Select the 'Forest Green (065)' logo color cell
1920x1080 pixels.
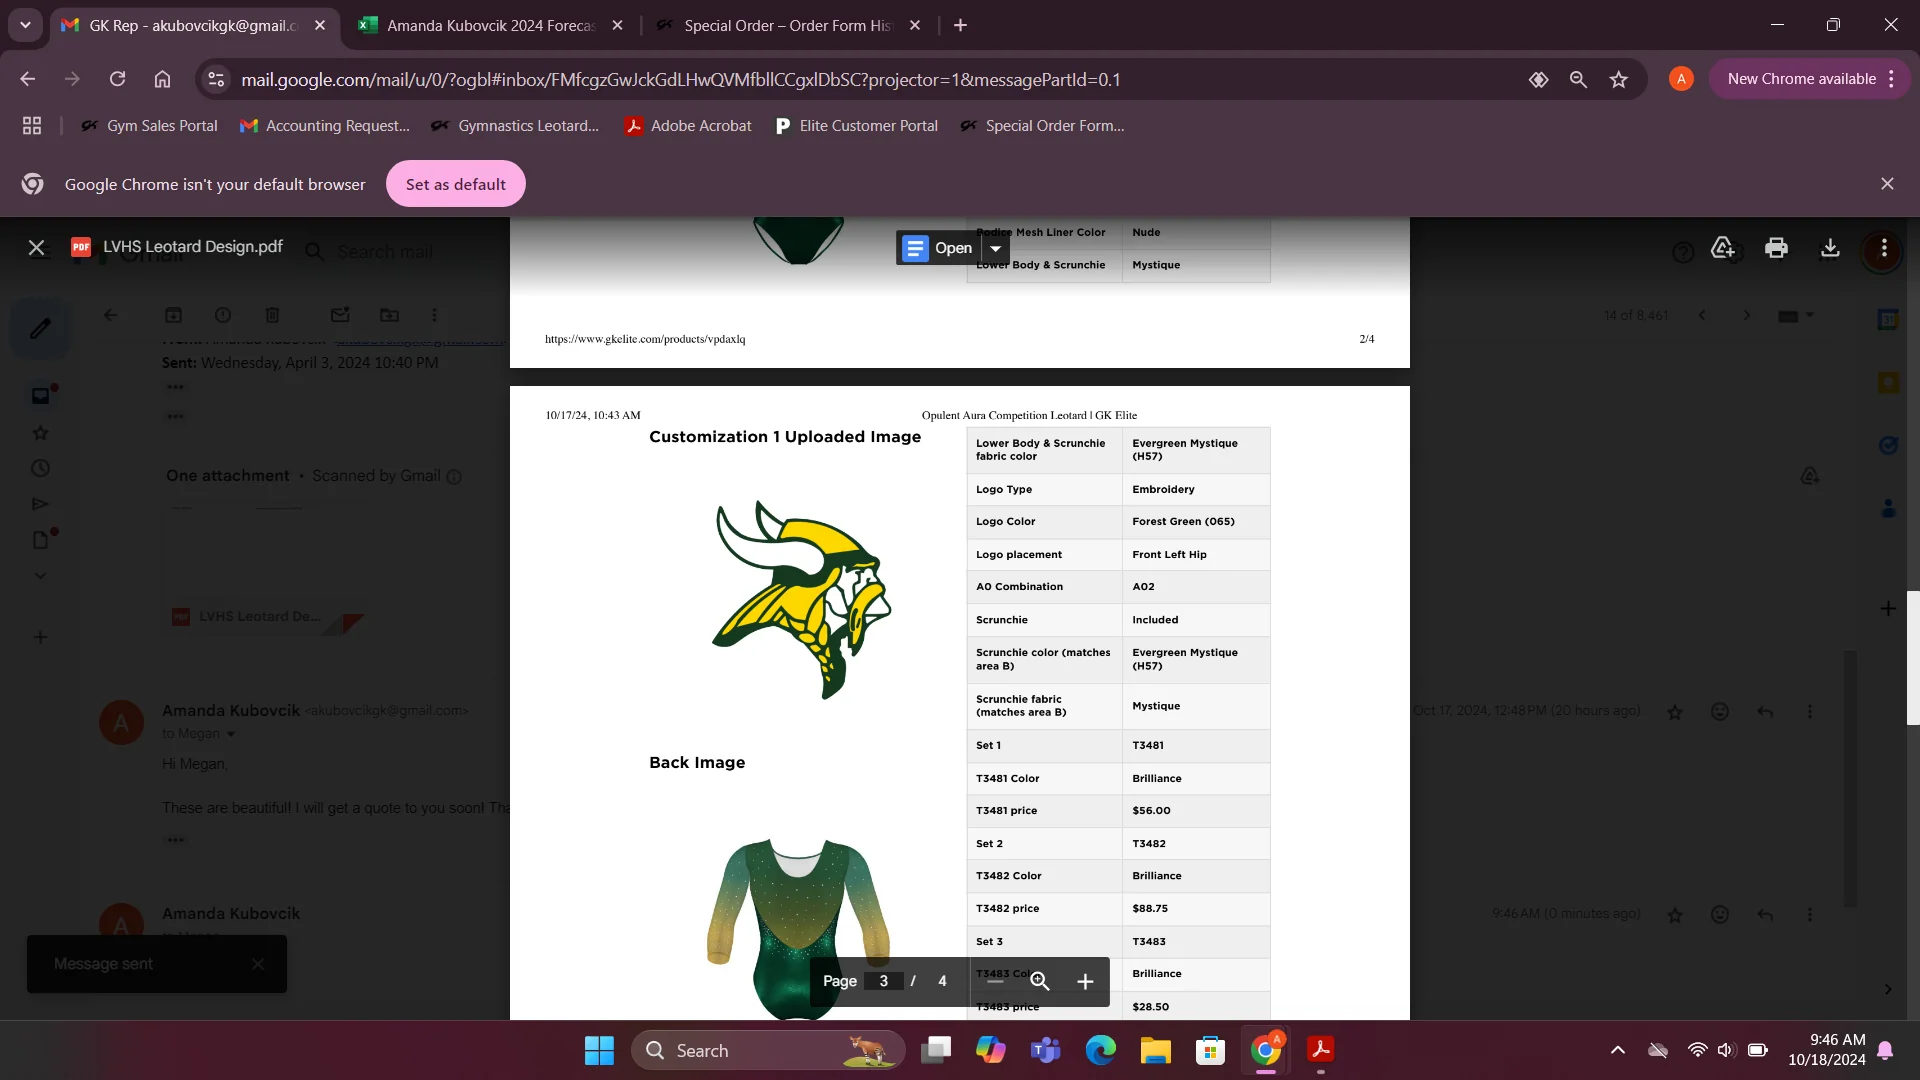click(x=1196, y=522)
